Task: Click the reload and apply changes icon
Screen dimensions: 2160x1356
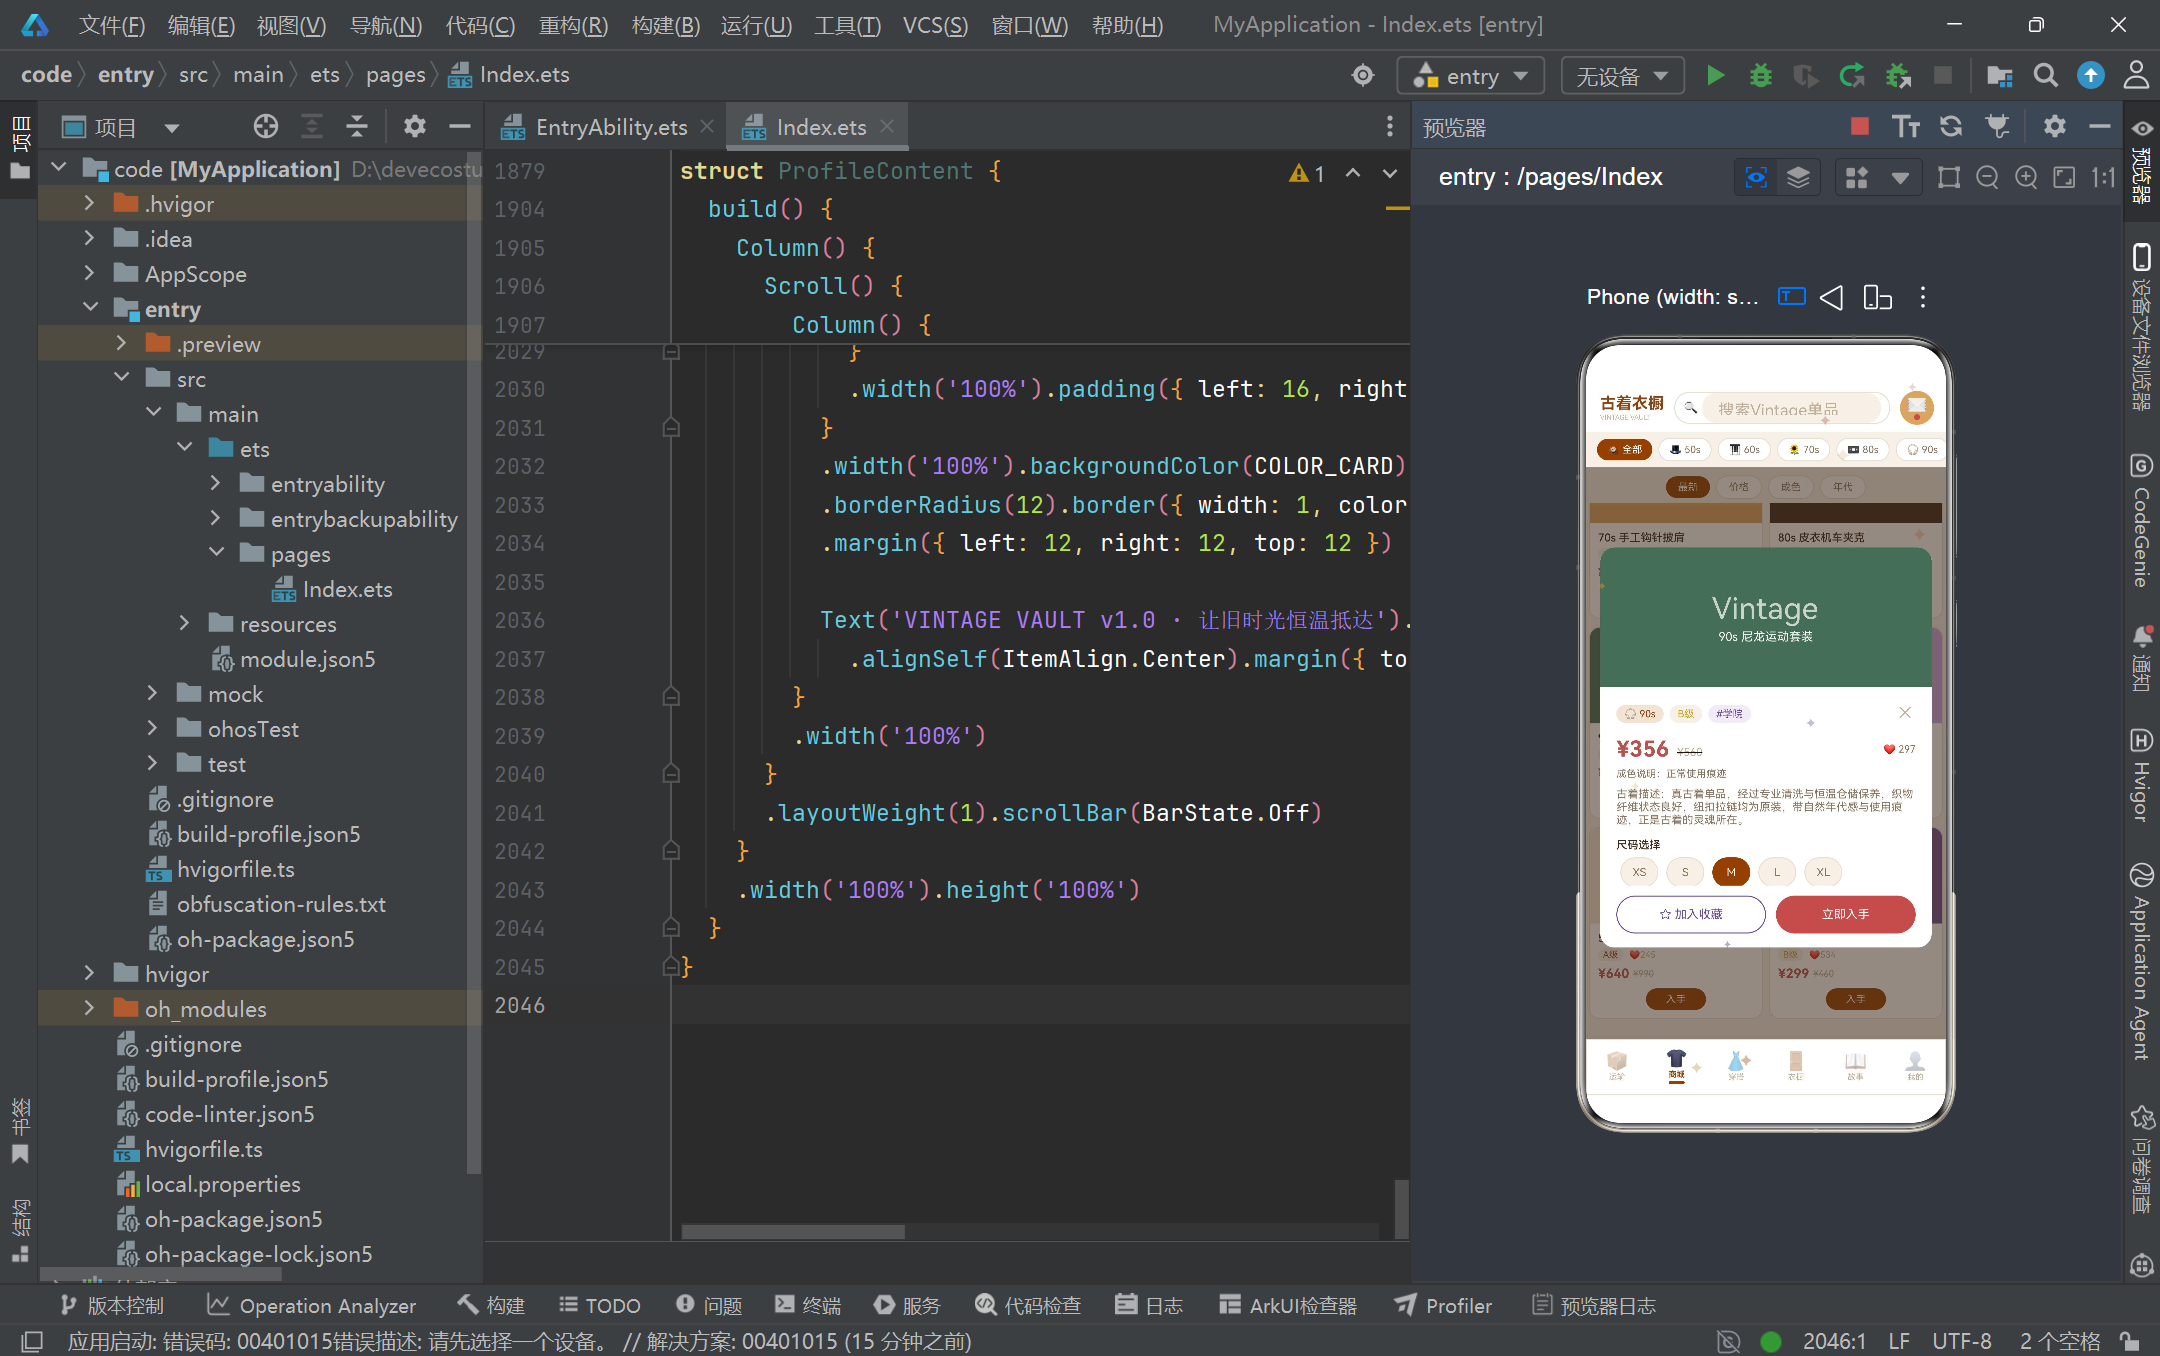Action: click(x=1852, y=76)
